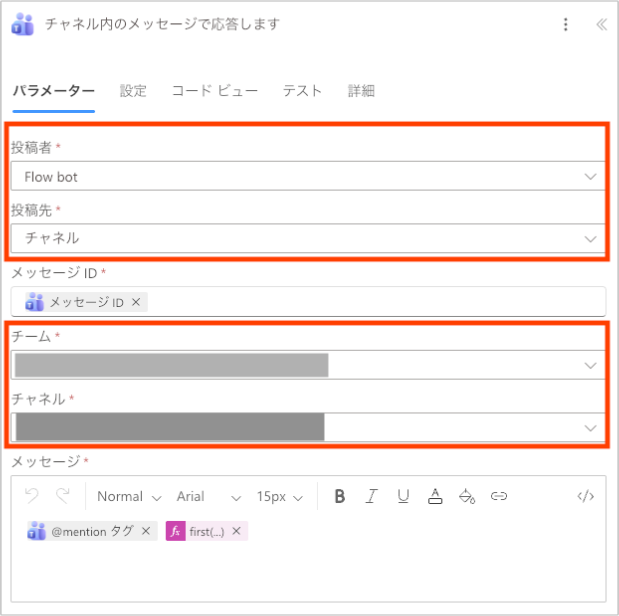
Task: Click the bold formatting icon
Action: [340, 496]
